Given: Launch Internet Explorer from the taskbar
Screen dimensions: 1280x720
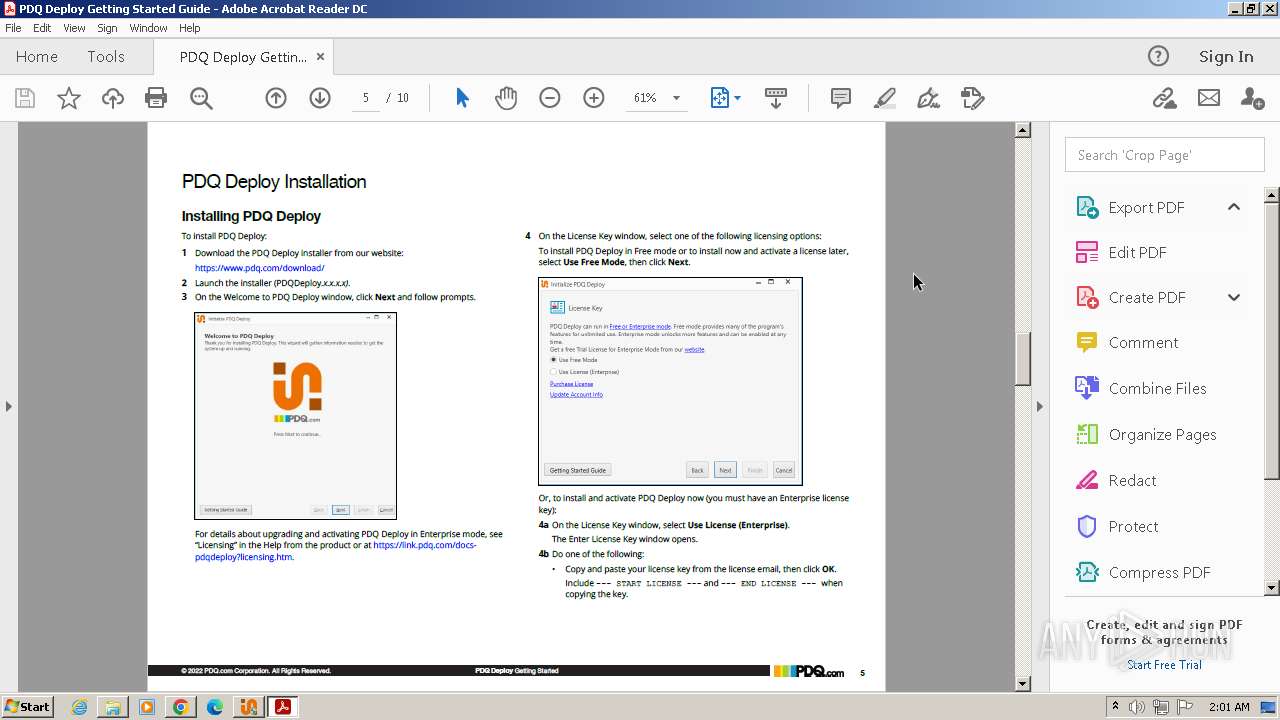Looking at the screenshot, I should tap(79, 707).
